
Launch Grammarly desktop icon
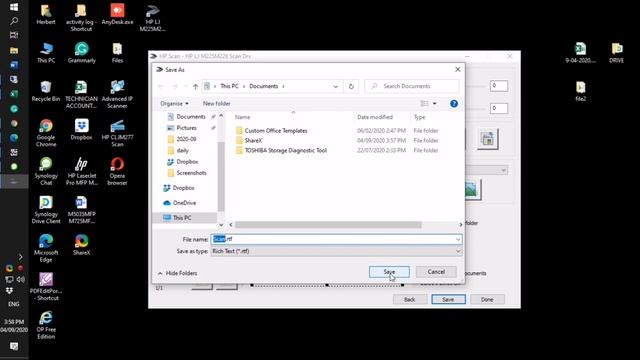pyautogui.click(x=82, y=53)
